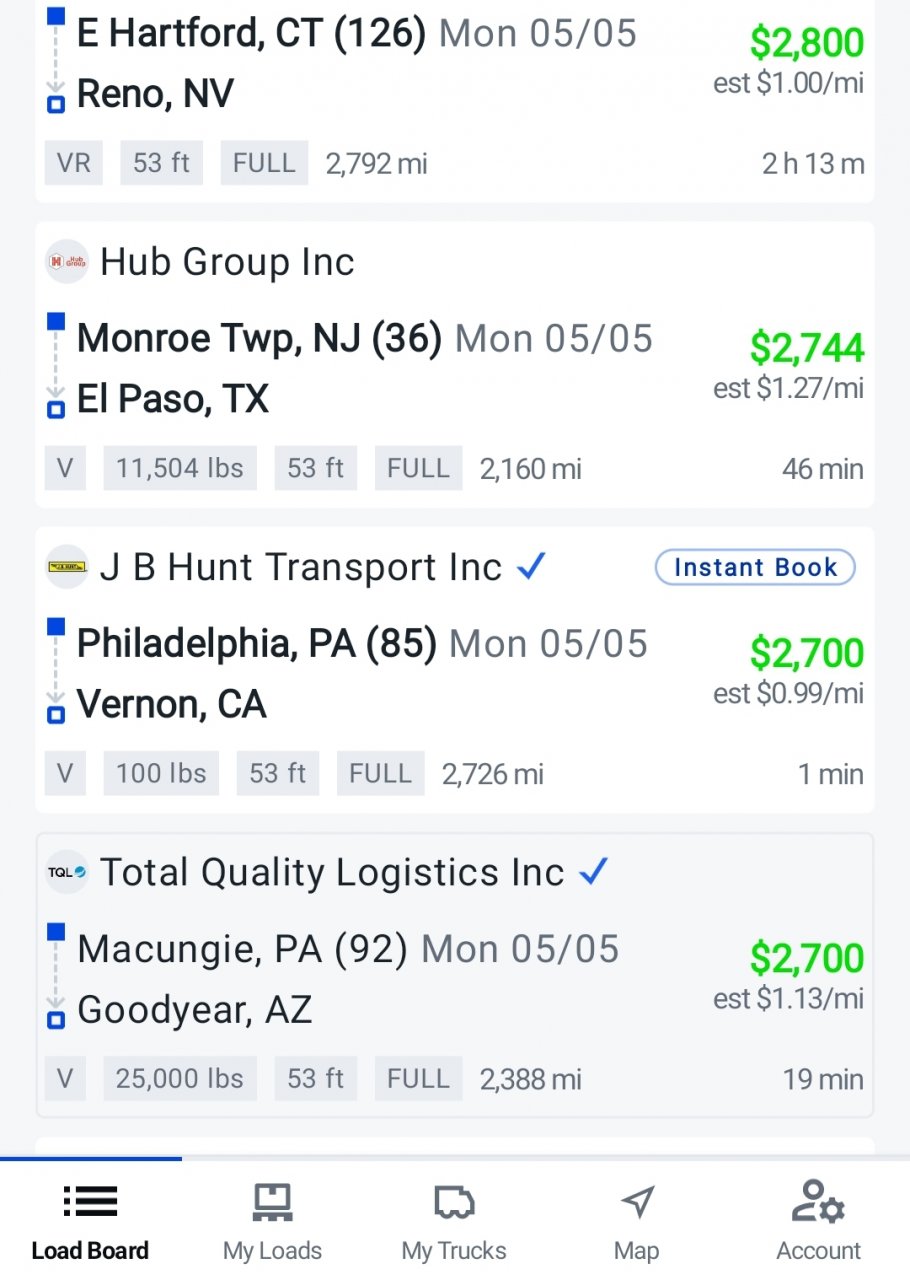This screenshot has width=910, height=1280.
Task: Tap the Hub Group Inc logo
Action: [x=67, y=262]
